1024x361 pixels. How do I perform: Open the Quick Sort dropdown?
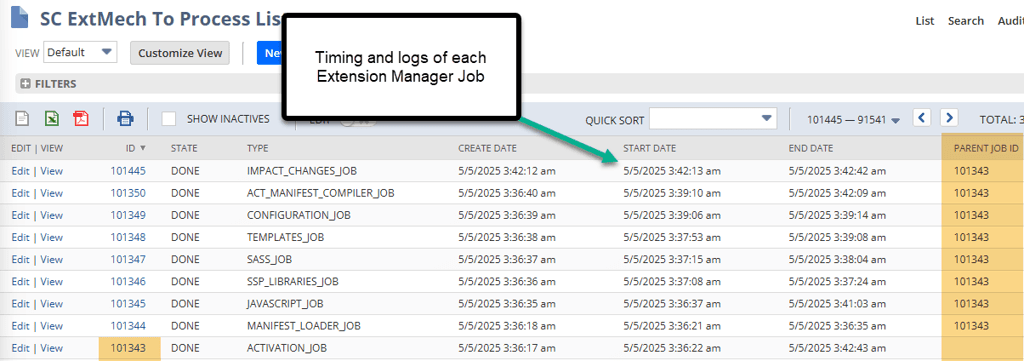pyautogui.click(x=713, y=119)
